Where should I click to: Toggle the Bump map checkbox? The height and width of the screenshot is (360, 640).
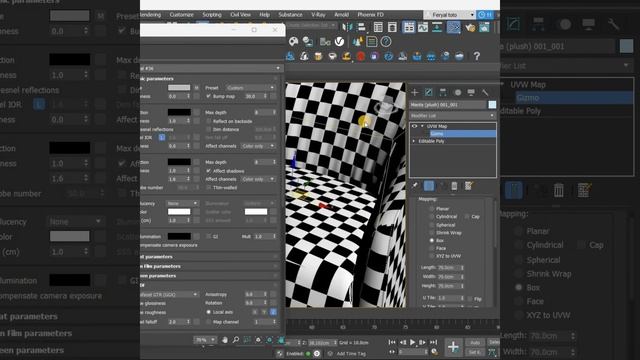(x=209, y=96)
